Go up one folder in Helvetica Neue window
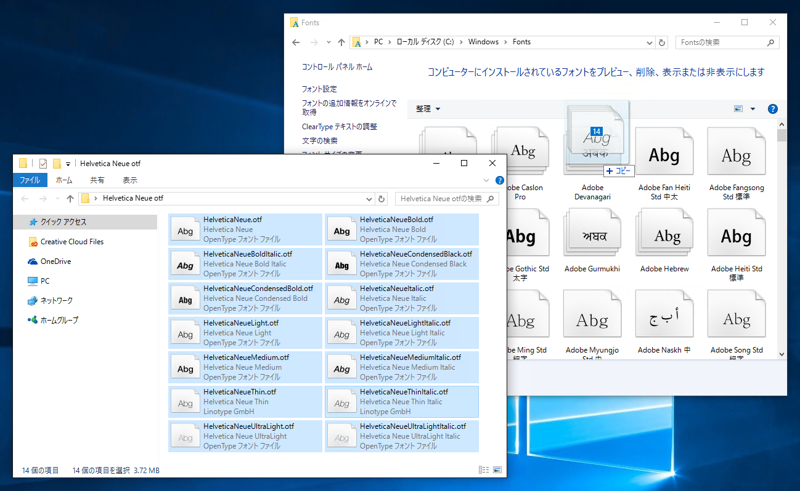Image resolution: width=800 pixels, height=491 pixels. (x=70, y=199)
